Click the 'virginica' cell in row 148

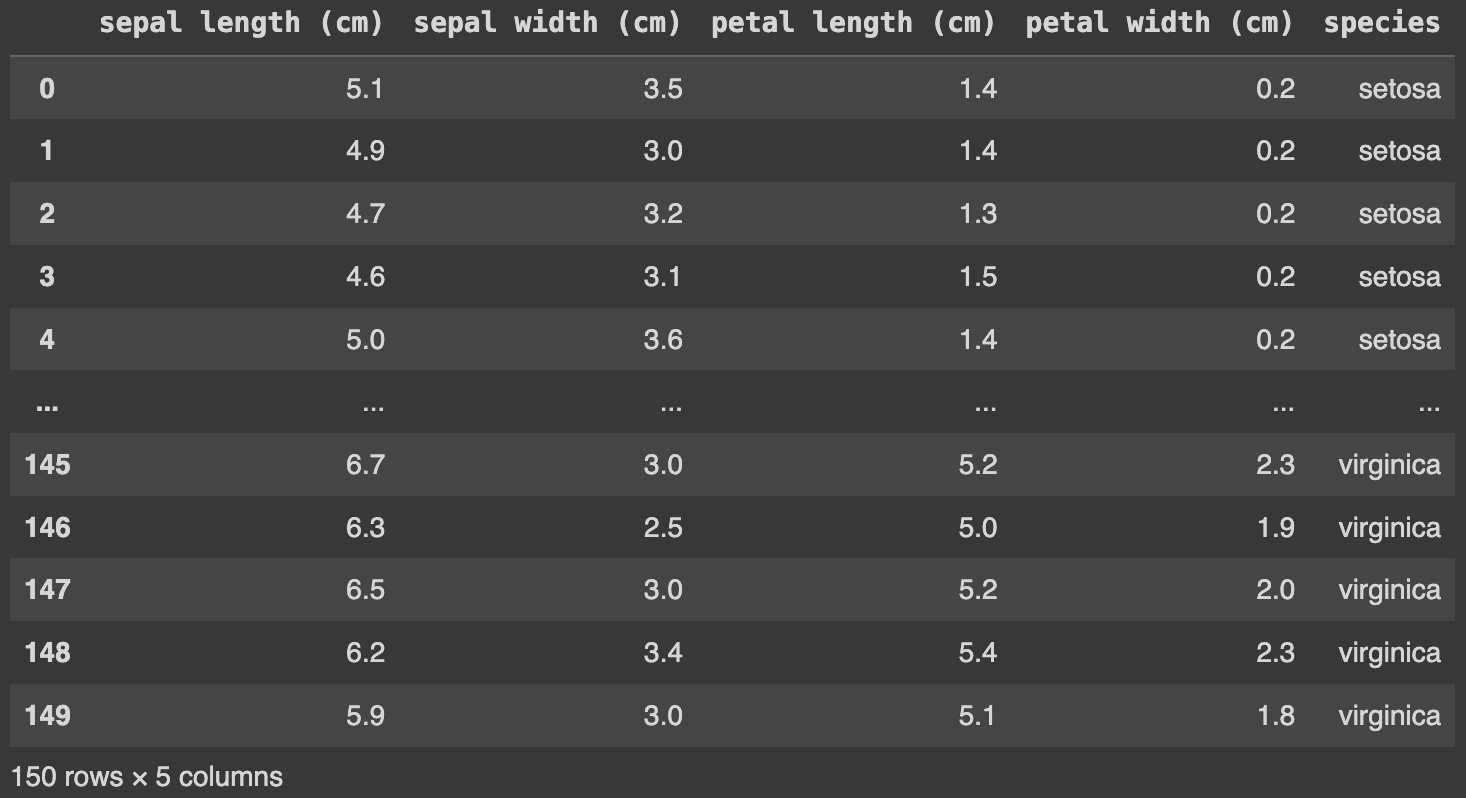tap(1389, 653)
